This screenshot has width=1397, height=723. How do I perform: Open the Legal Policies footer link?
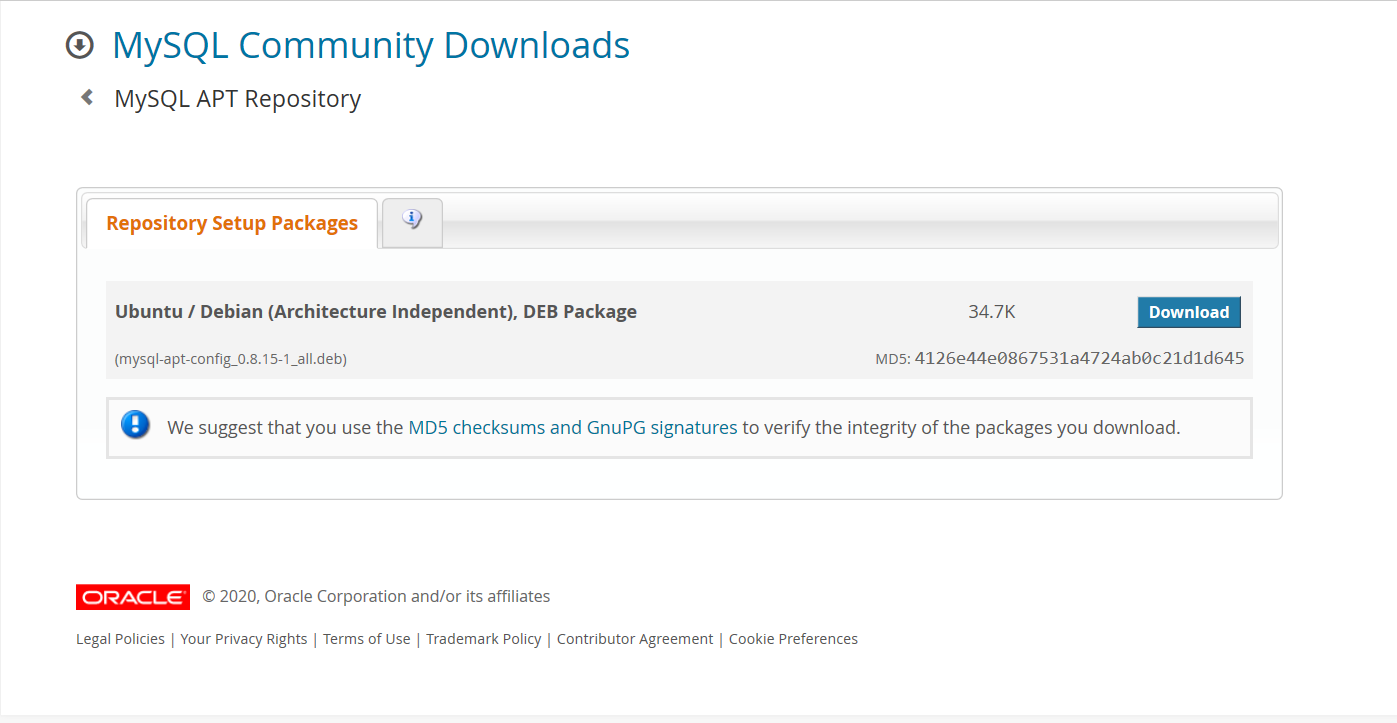tap(120, 639)
